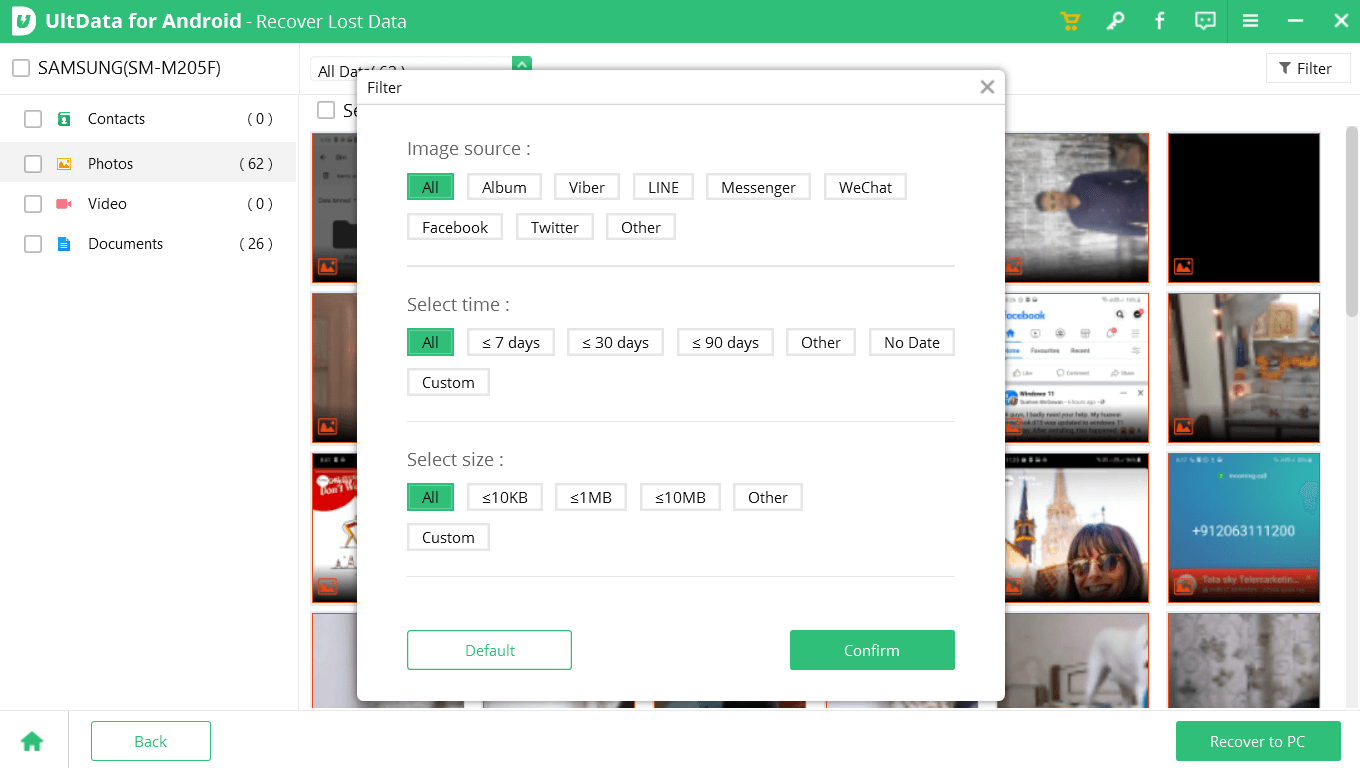
Task: Go to home via the house icon
Action: coord(32,741)
